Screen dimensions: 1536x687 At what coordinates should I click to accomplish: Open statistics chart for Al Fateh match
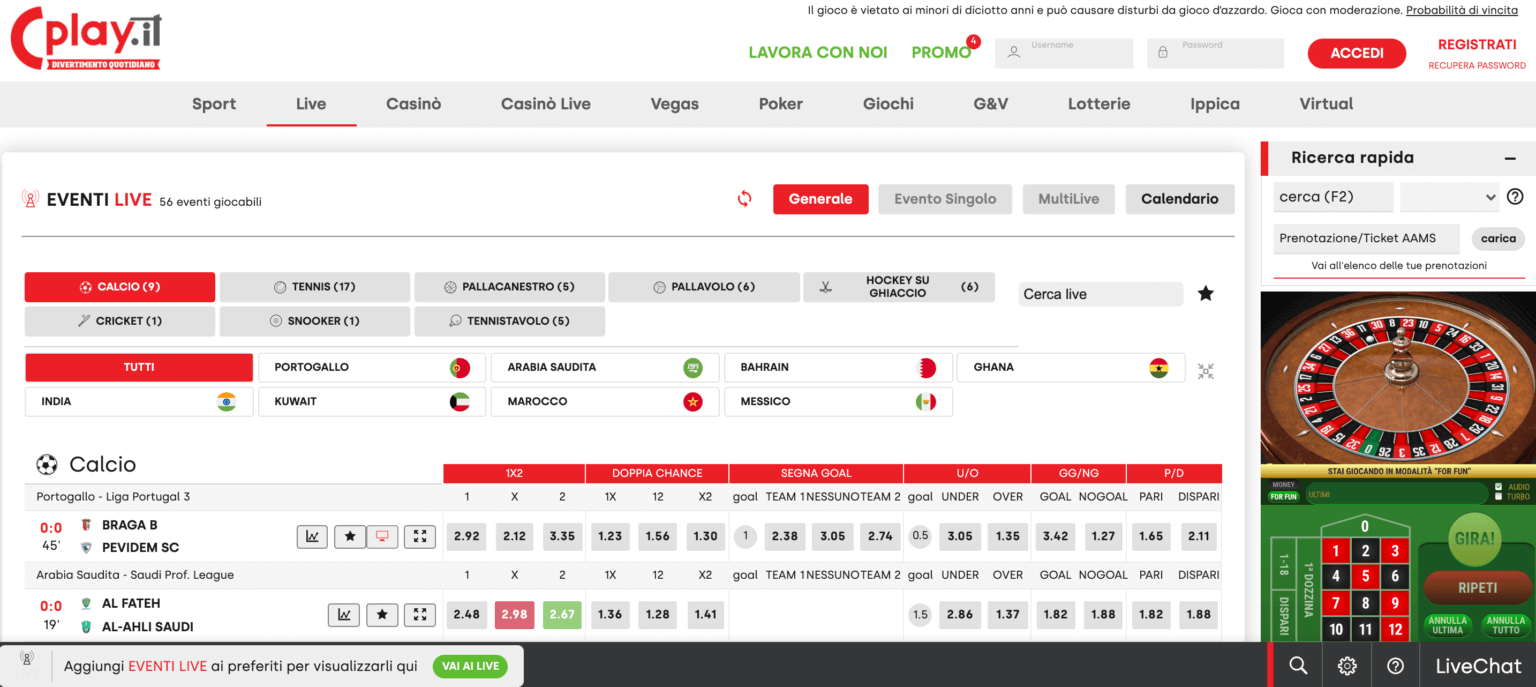pos(344,615)
